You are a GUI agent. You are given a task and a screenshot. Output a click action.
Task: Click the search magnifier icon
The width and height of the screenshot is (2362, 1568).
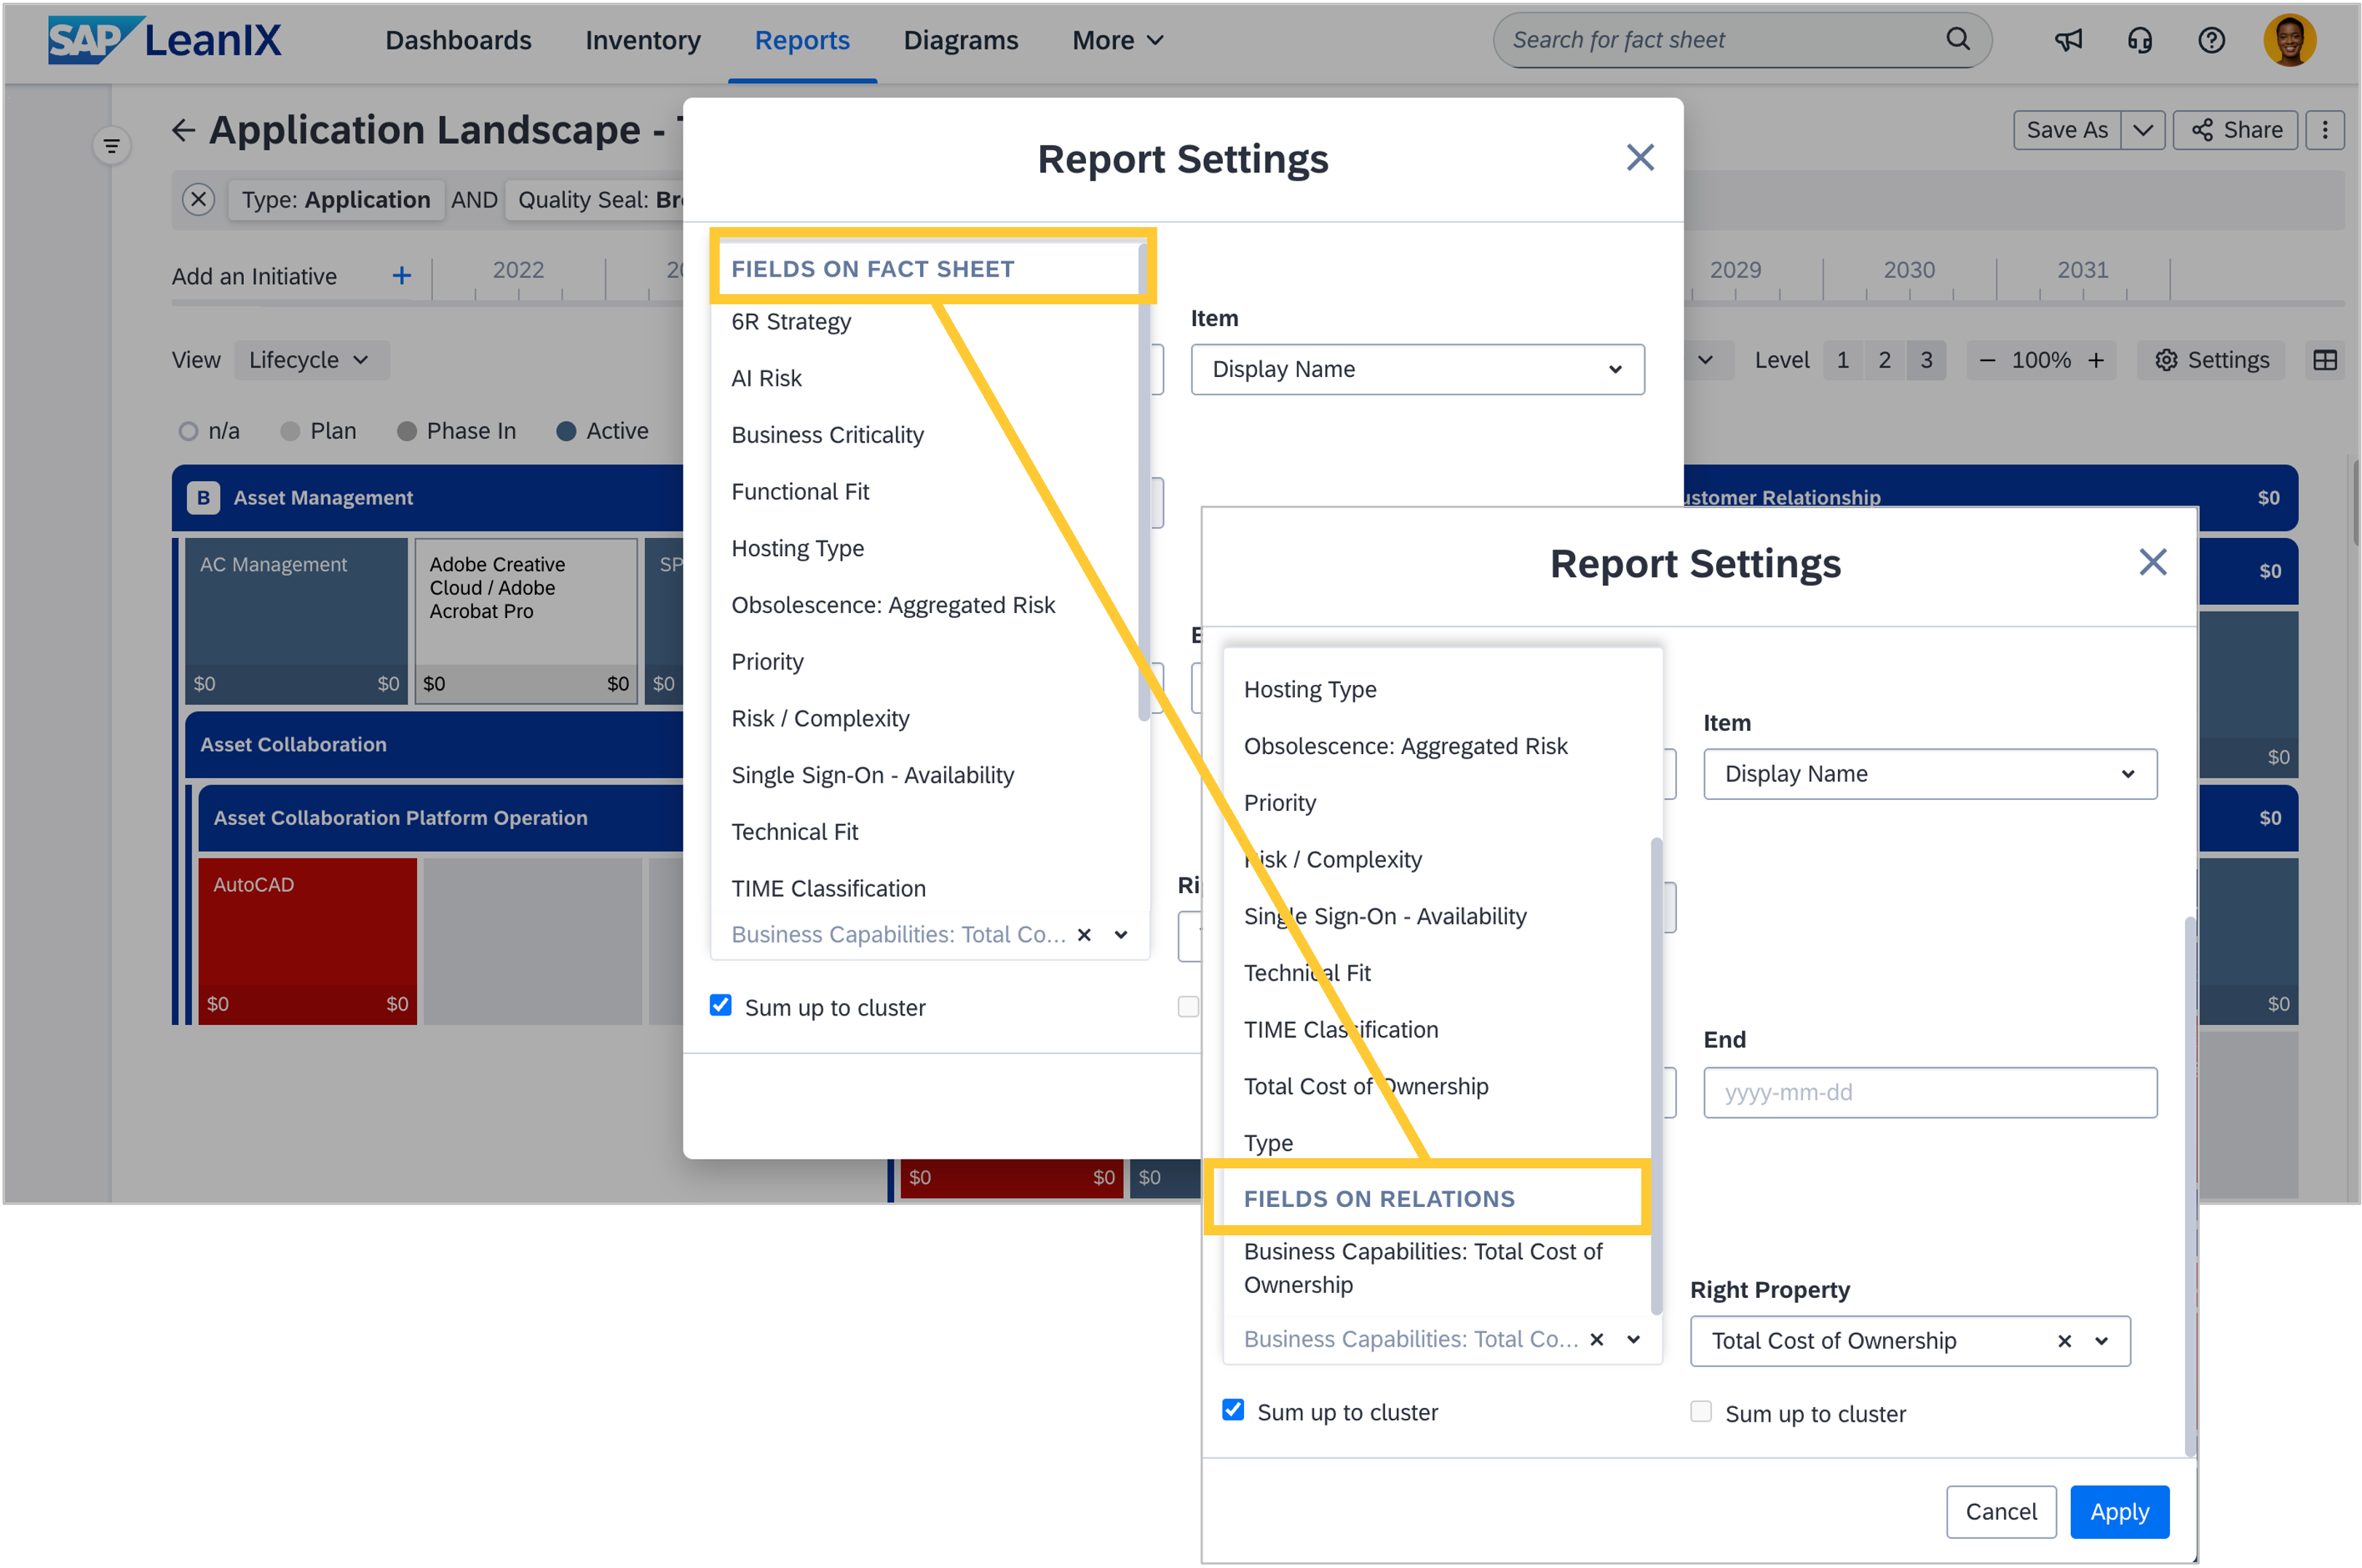pos(1957,40)
